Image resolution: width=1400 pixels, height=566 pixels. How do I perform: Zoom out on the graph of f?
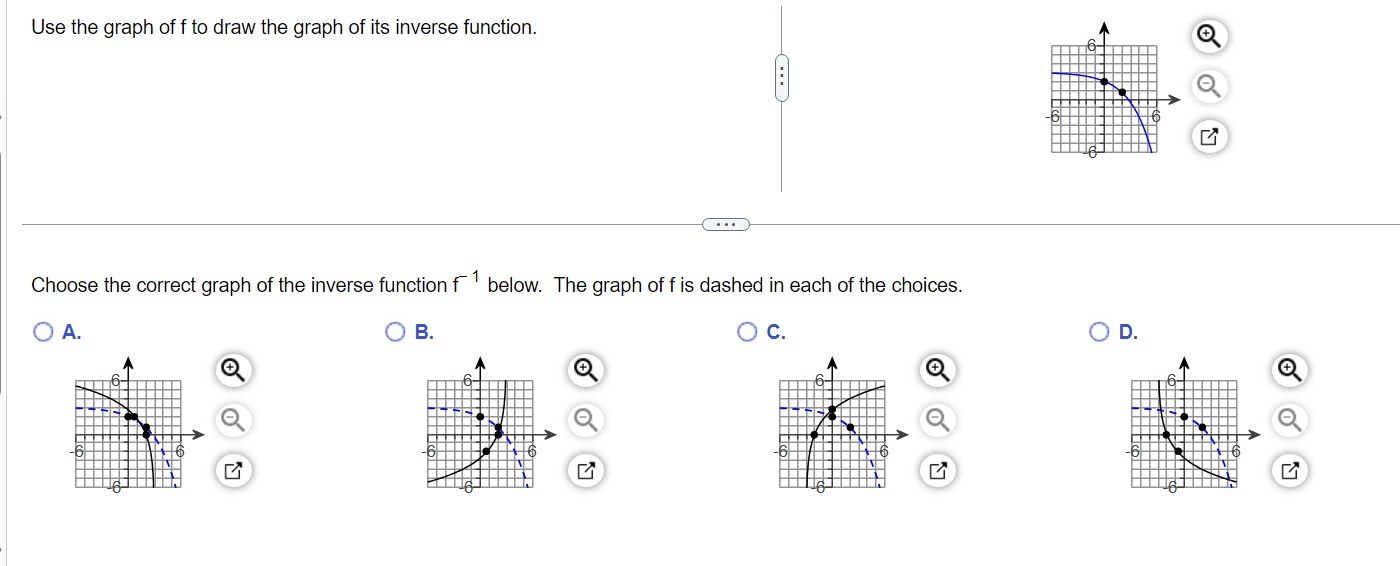1208,87
